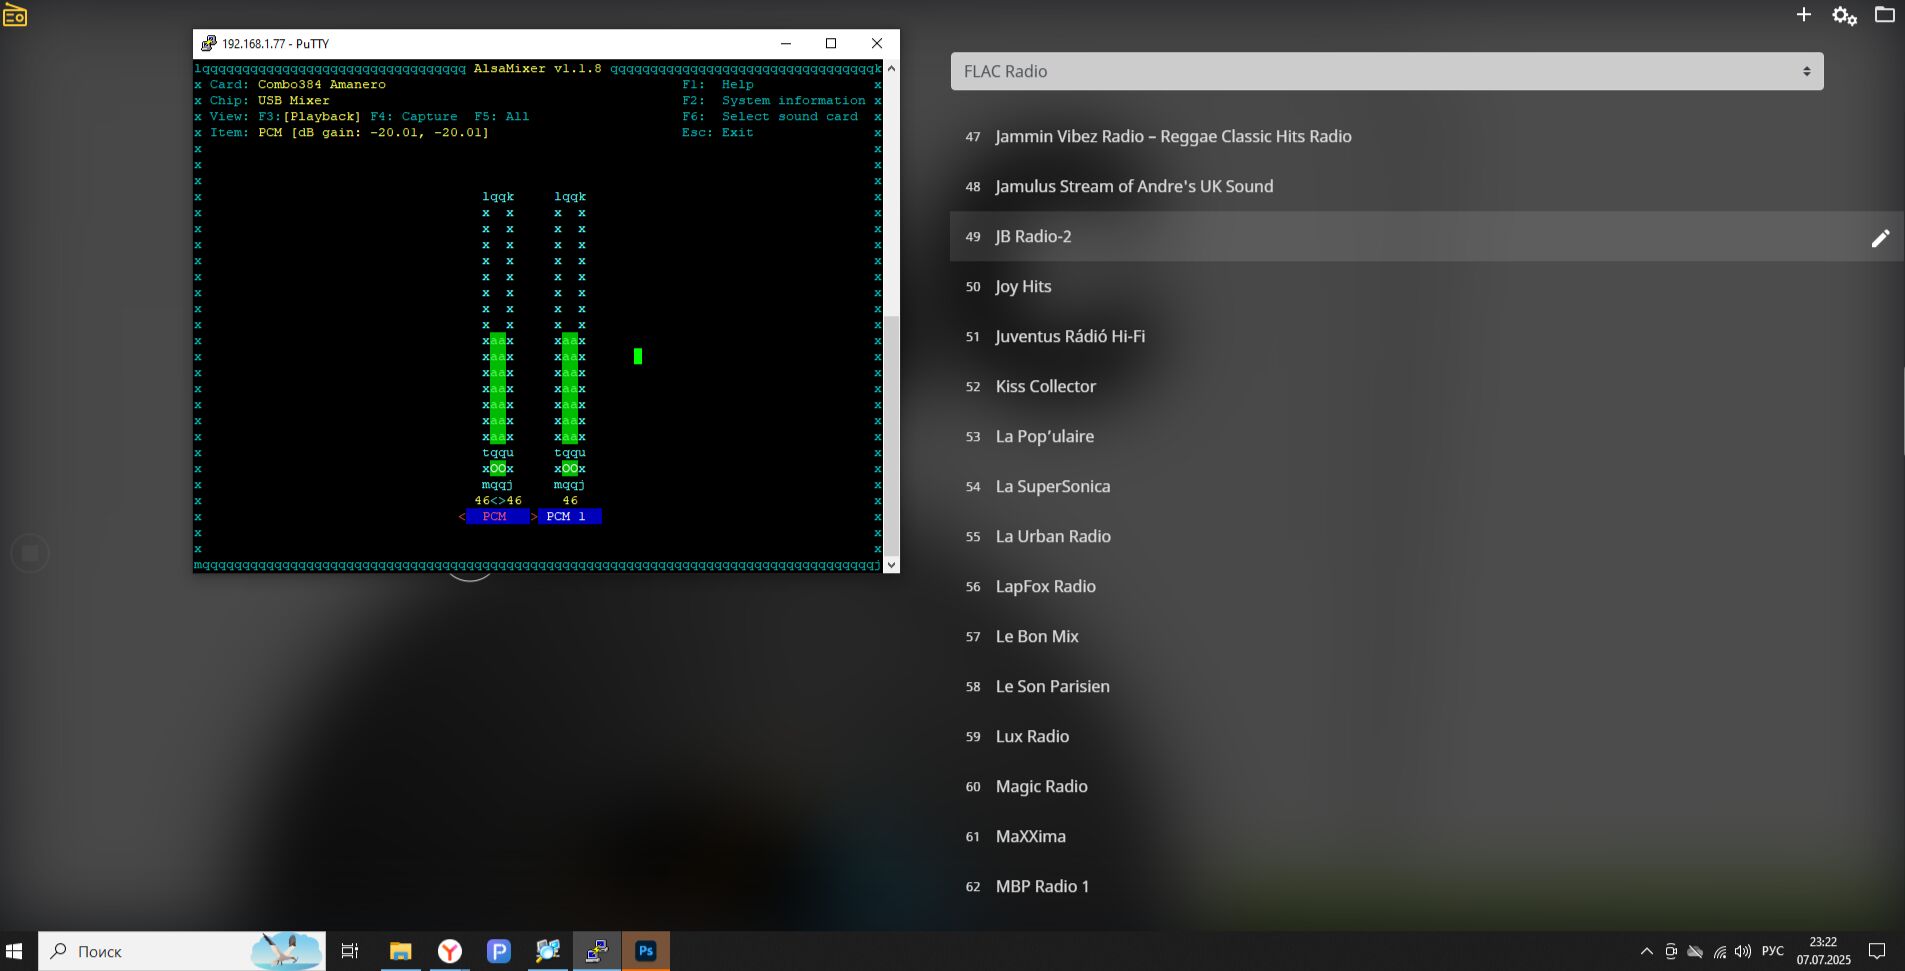This screenshot has height=971, width=1905.
Task: Click F6 Select sound card text
Action: click(770, 116)
